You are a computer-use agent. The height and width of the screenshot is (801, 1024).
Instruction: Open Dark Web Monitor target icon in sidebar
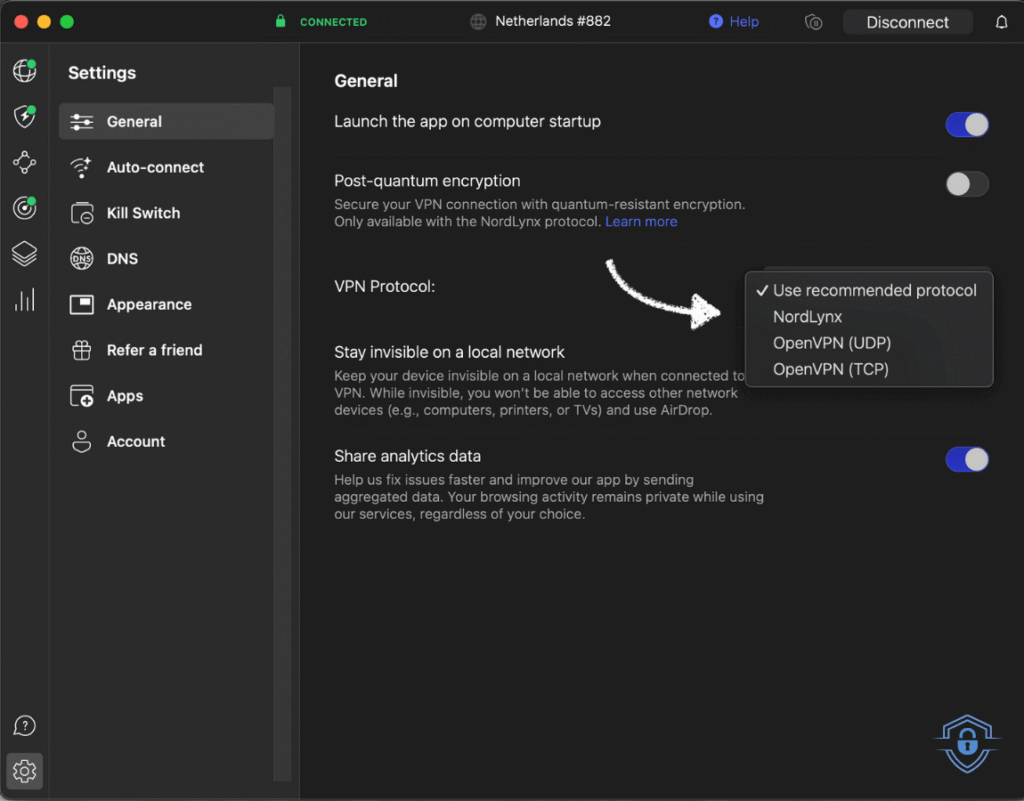click(x=25, y=208)
